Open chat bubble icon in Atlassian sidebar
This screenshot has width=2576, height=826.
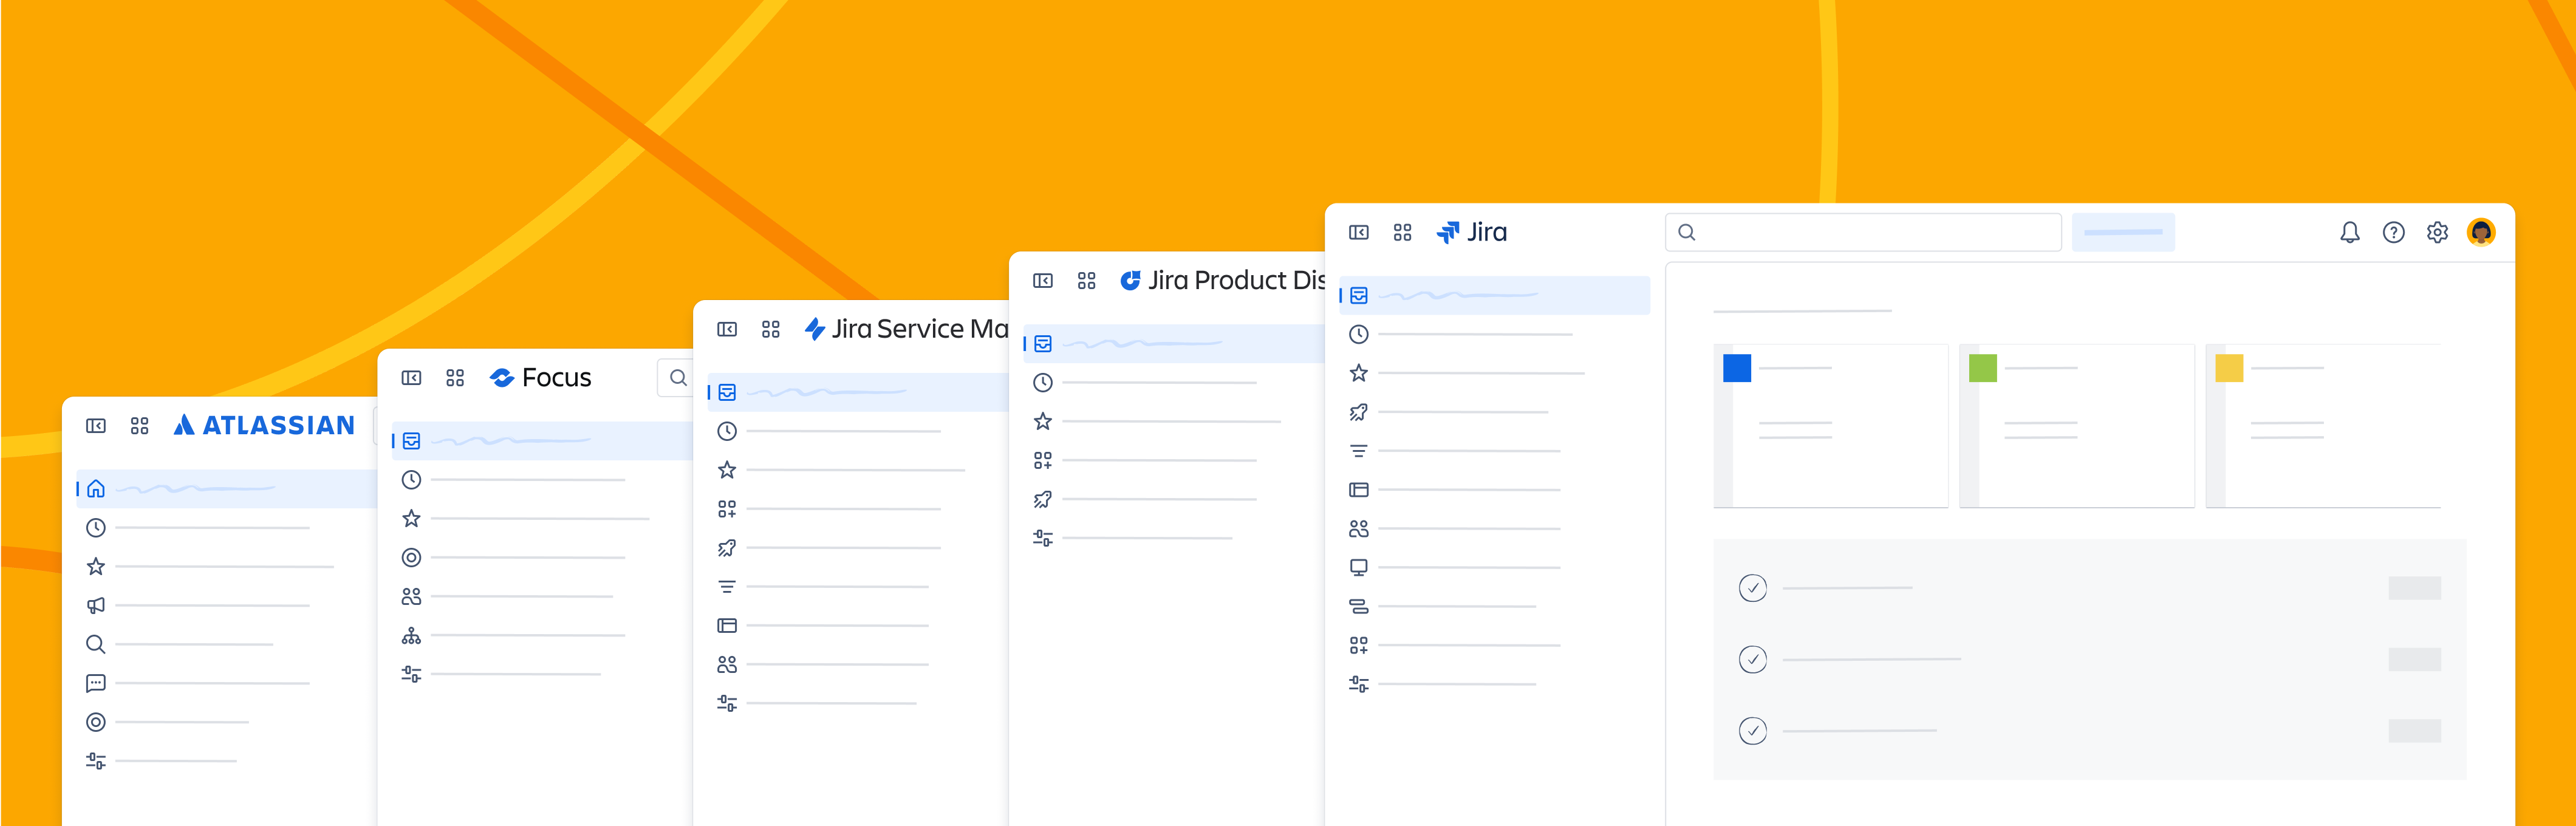pos(95,683)
